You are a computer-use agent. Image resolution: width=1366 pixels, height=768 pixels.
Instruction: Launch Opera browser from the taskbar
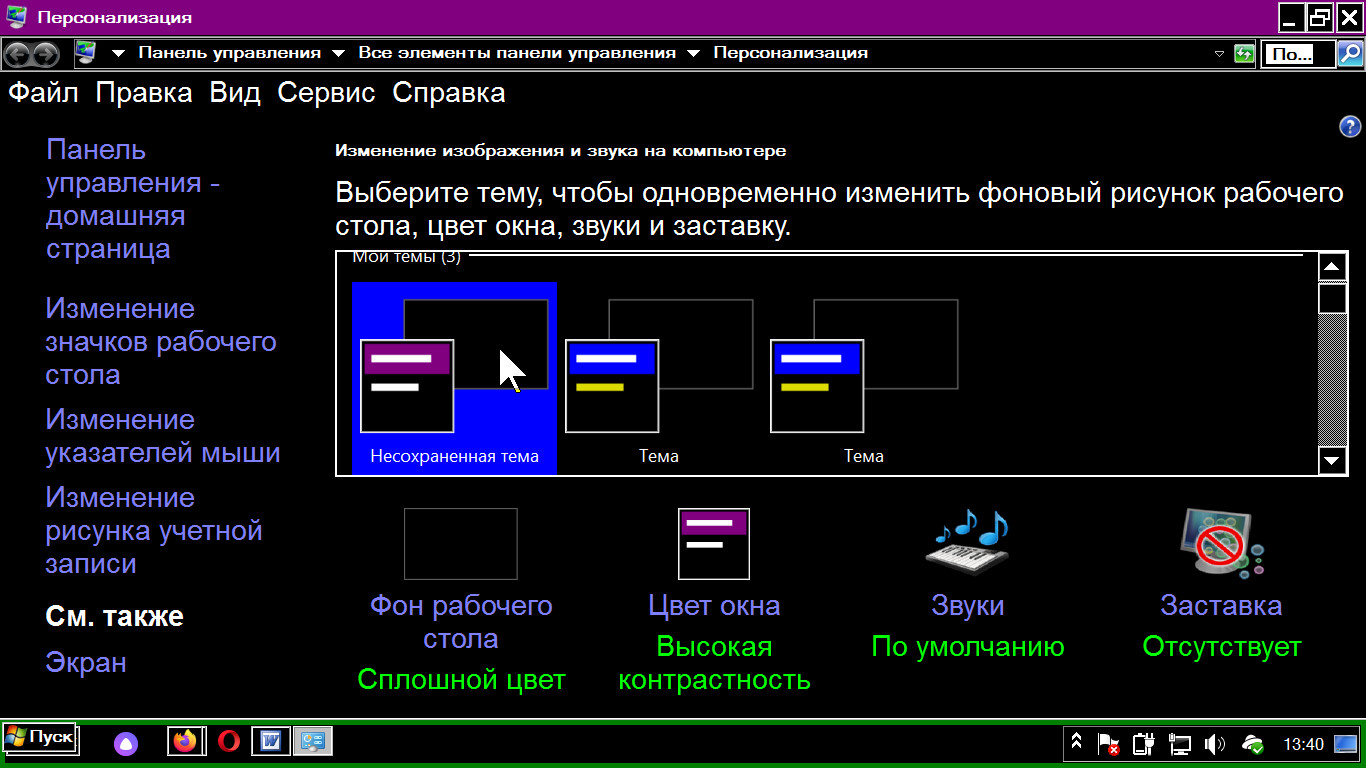(228, 741)
